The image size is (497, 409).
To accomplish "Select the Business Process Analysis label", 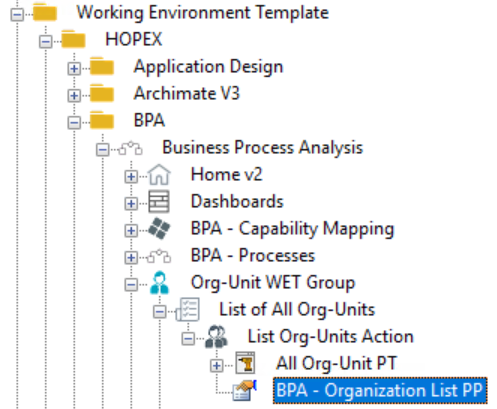I will [x=262, y=148].
